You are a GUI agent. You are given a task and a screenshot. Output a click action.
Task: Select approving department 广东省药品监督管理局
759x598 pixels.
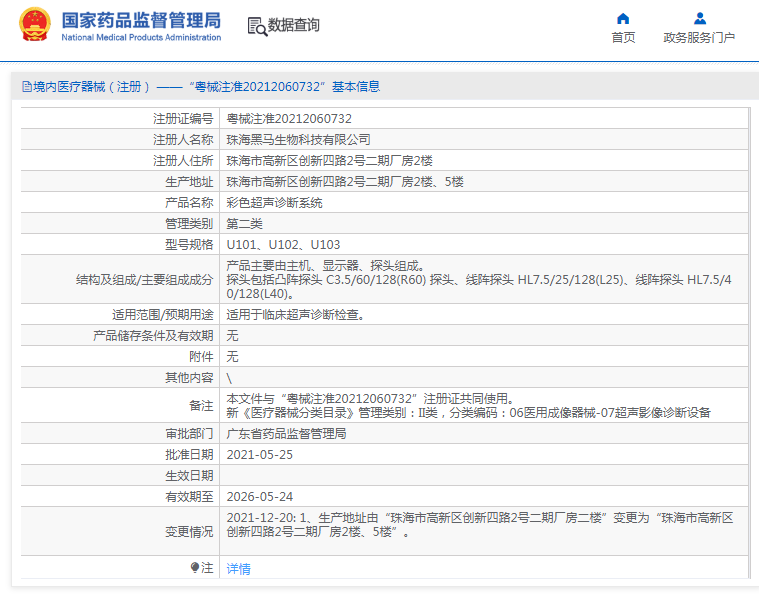(x=286, y=433)
